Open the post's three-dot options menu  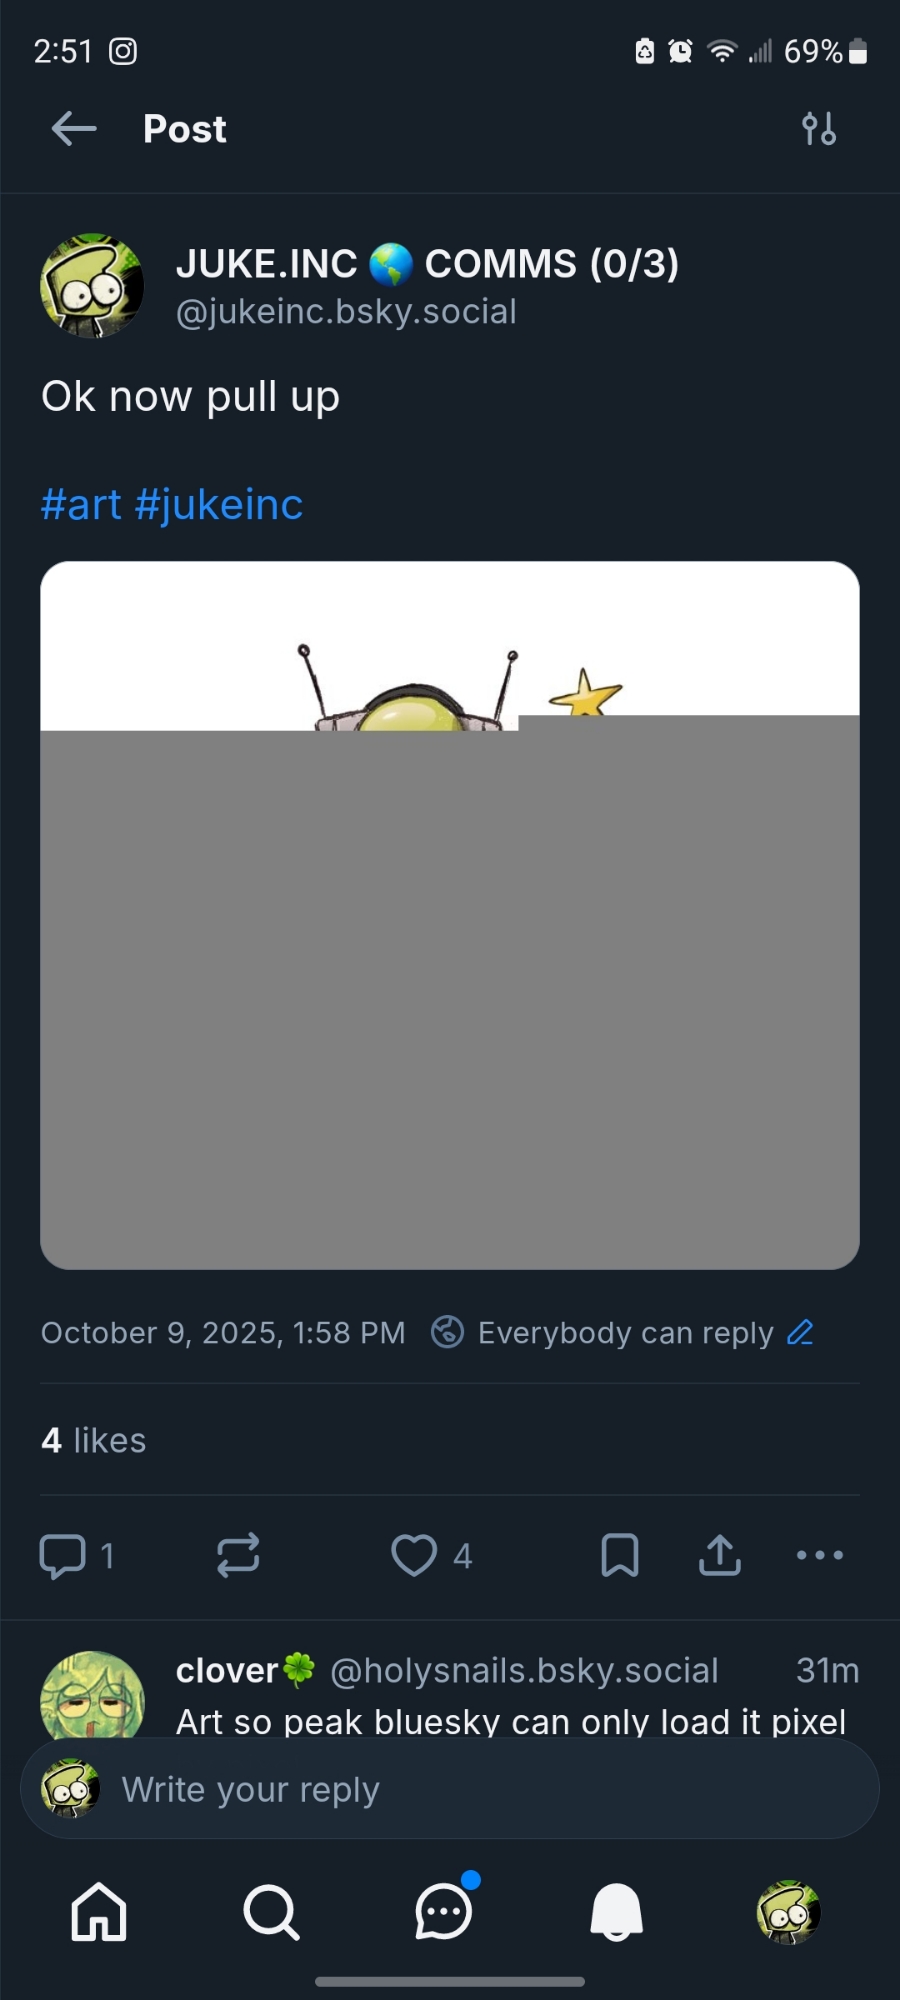click(820, 1555)
